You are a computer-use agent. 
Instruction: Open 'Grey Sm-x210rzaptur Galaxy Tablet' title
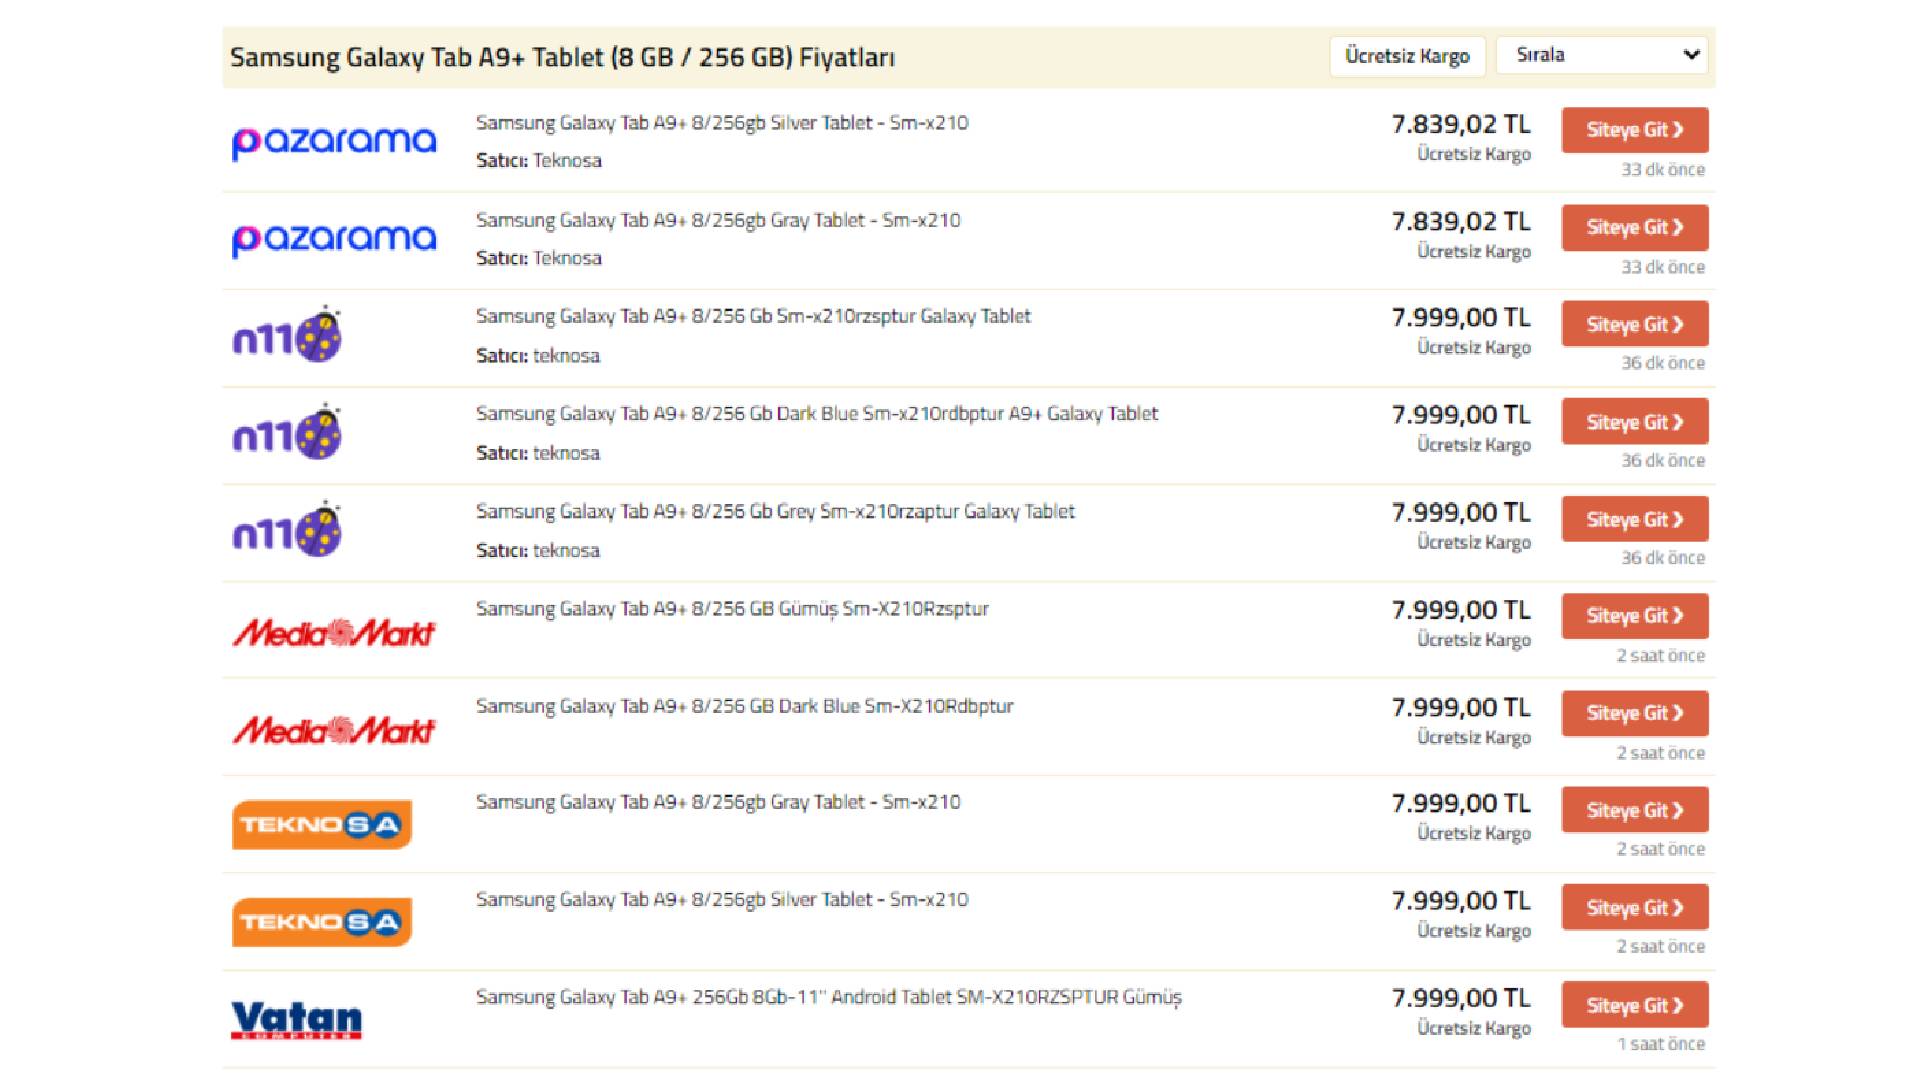775,512
